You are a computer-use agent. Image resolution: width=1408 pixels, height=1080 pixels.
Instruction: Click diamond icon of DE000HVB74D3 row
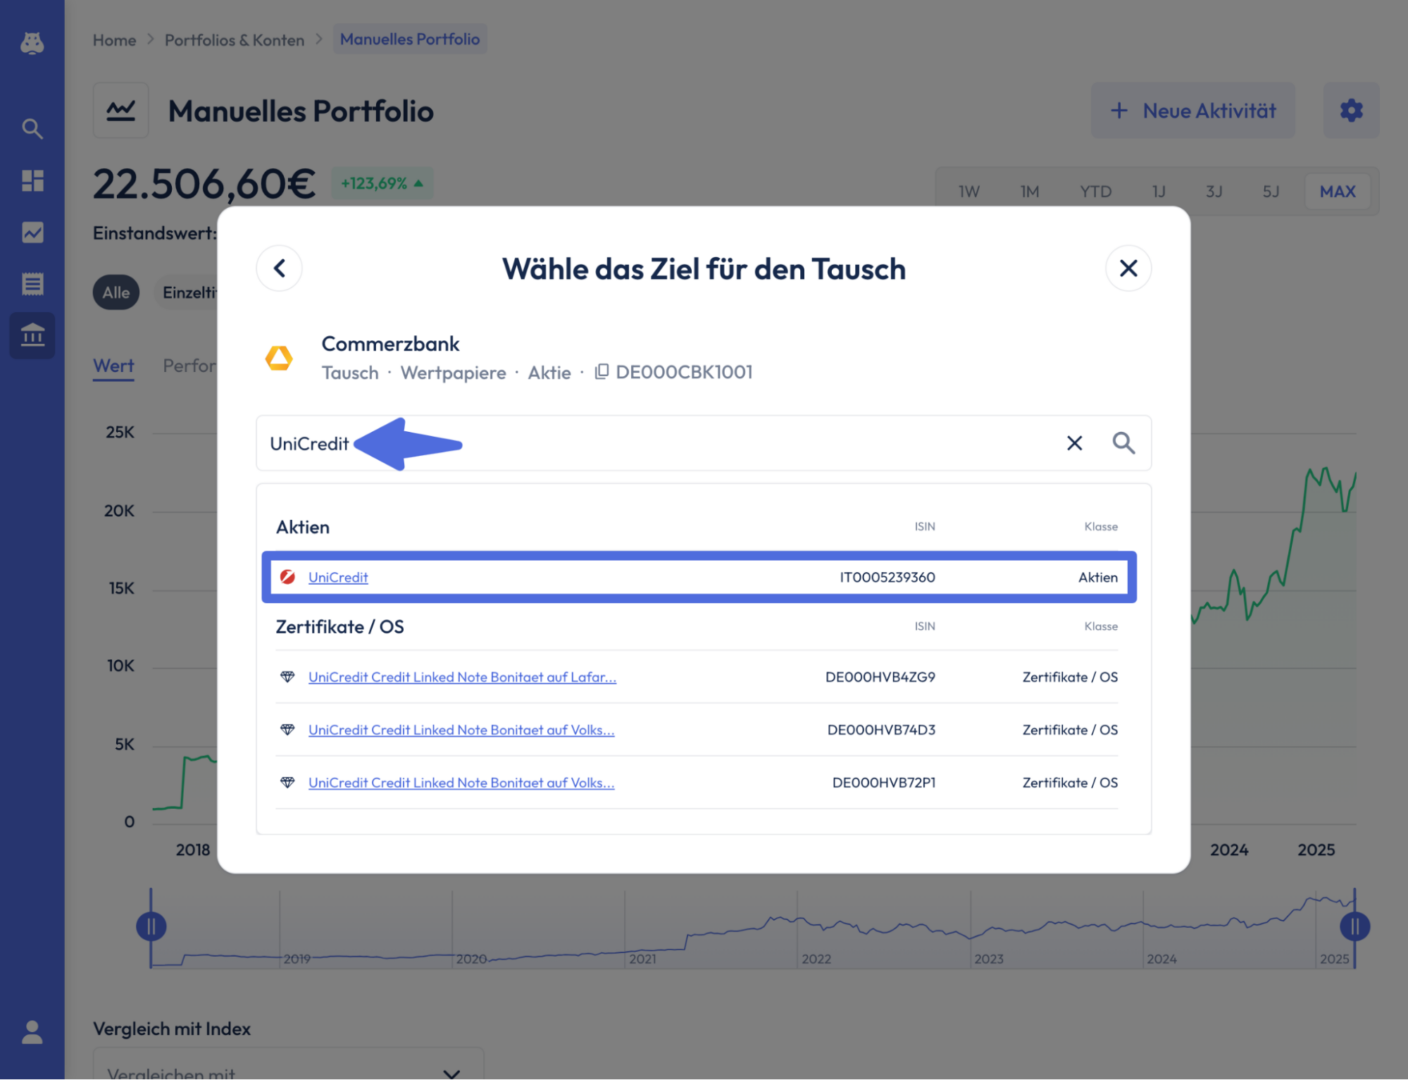pyautogui.click(x=287, y=730)
